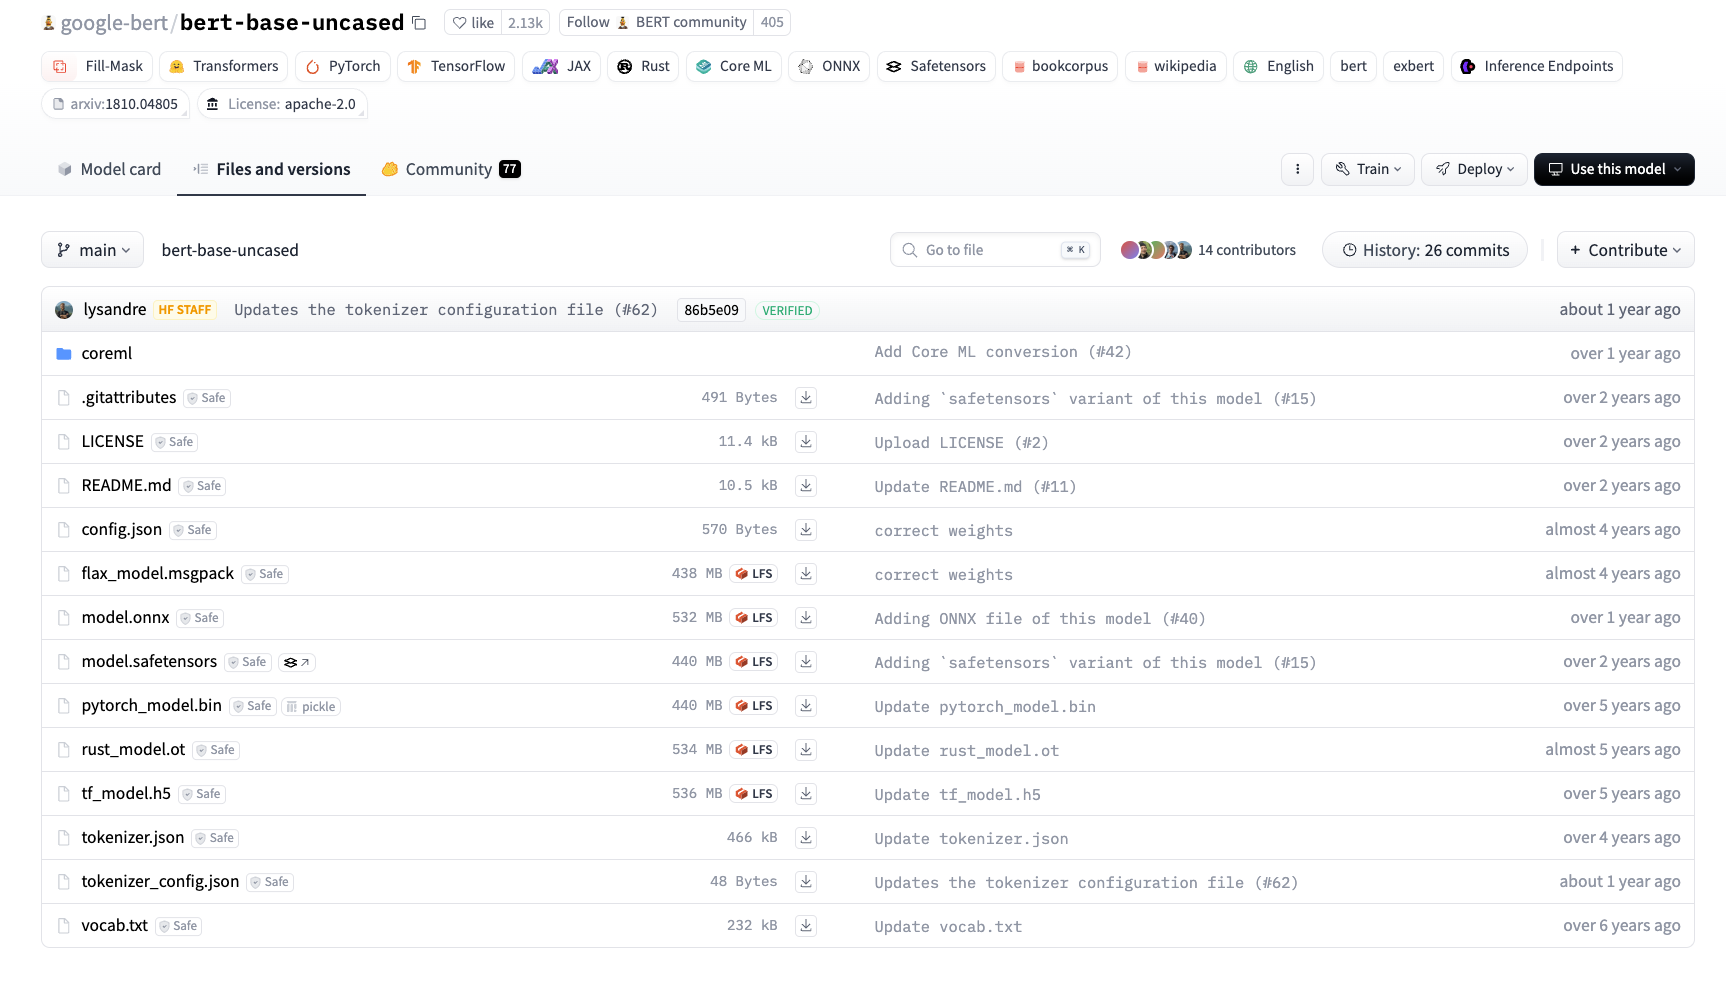Expand the Contribute dropdown
1726x983 pixels.
pos(1625,250)
